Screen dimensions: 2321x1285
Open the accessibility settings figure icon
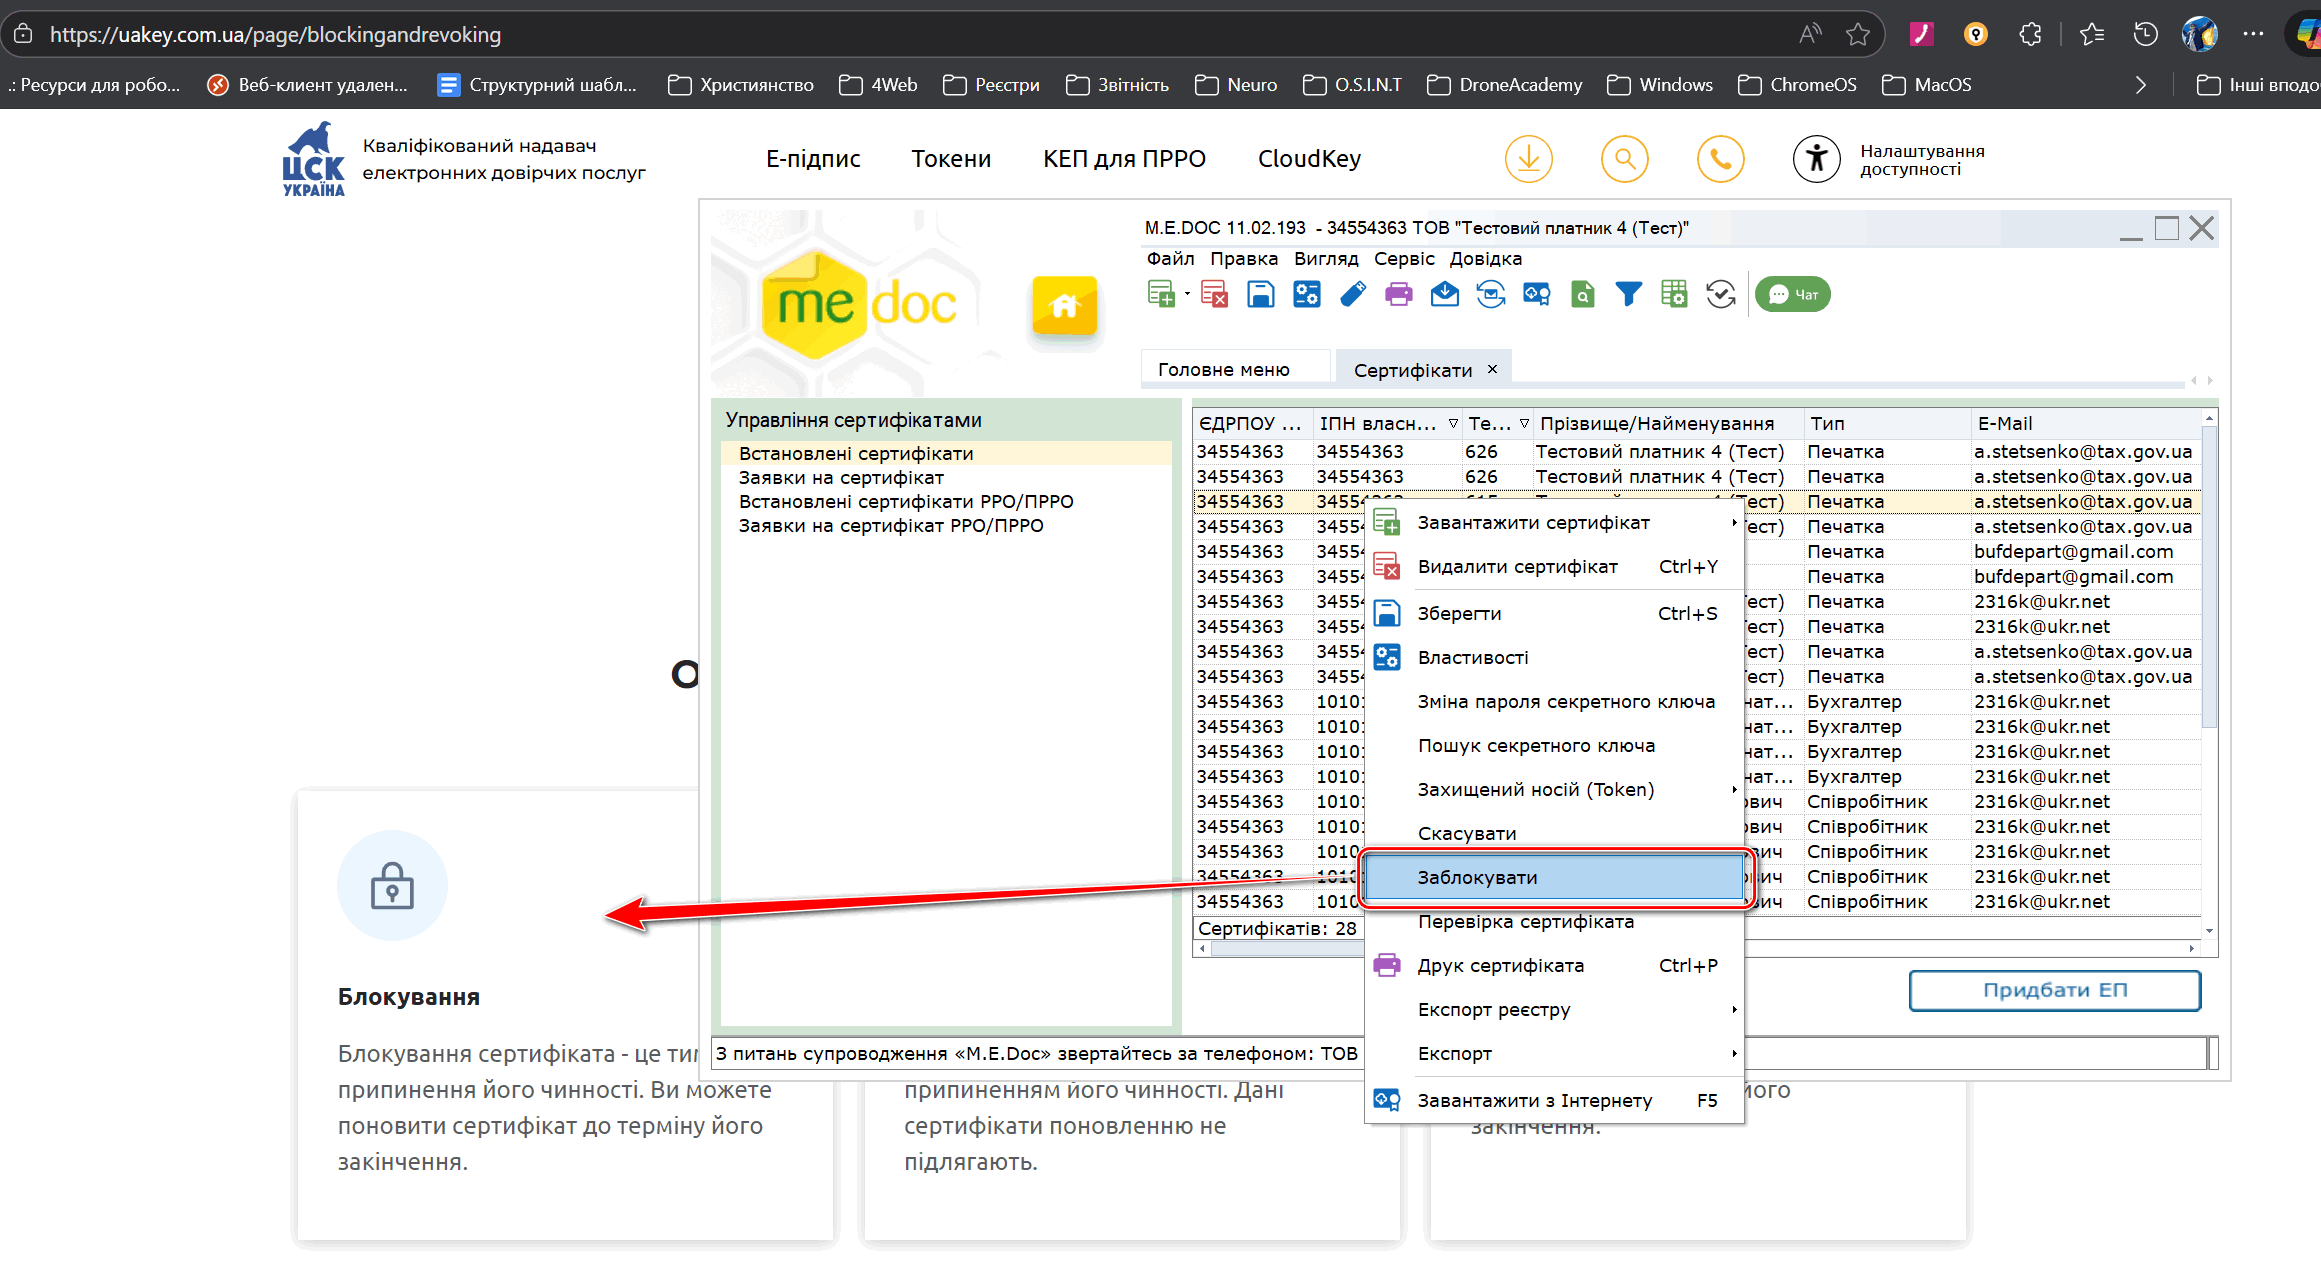(x=1816, y=159)
